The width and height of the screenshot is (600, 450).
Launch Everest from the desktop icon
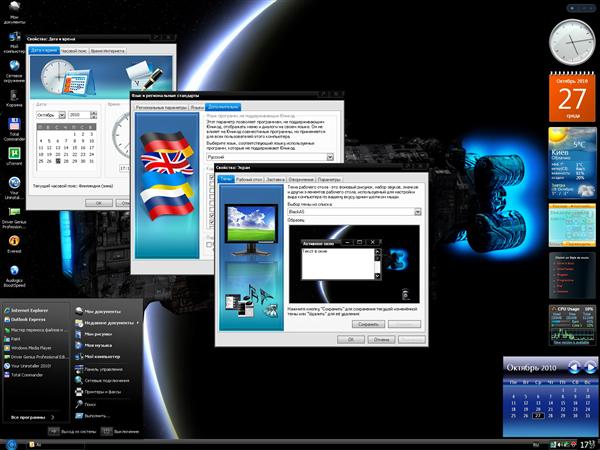(x=14, y=244)
